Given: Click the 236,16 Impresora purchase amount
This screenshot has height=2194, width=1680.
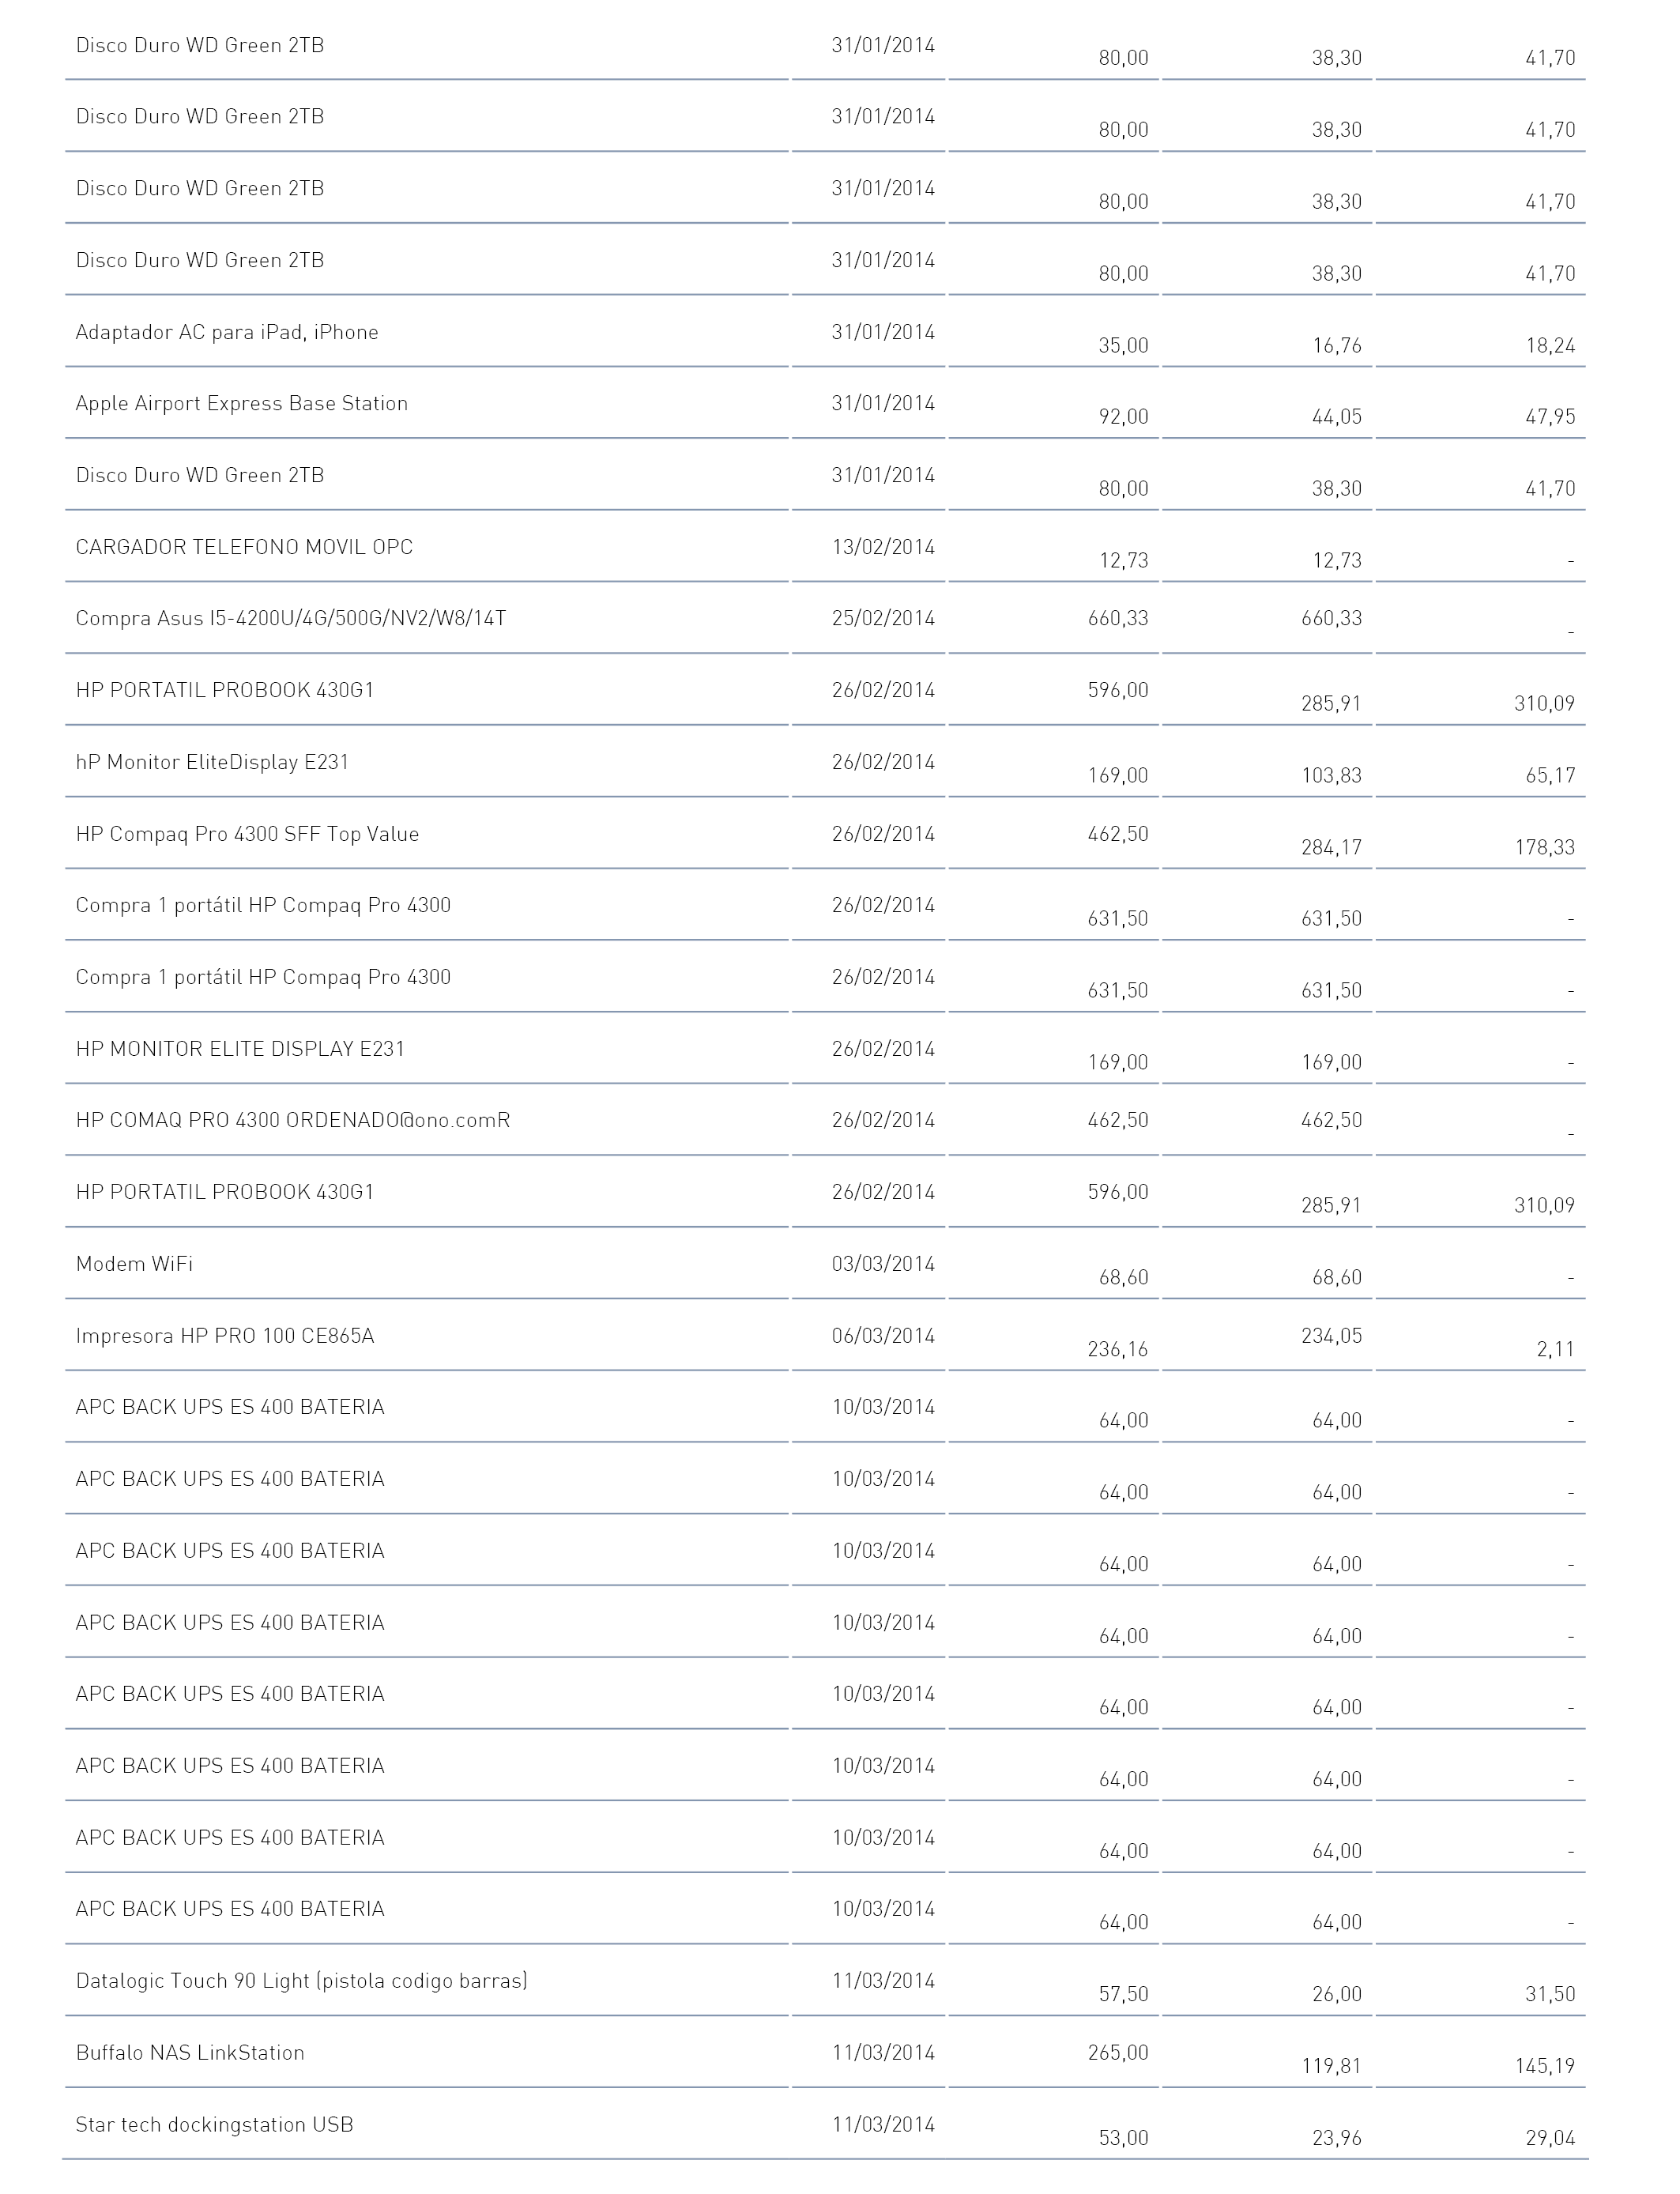Looking at the screenshot, I should [1117, 1349].
